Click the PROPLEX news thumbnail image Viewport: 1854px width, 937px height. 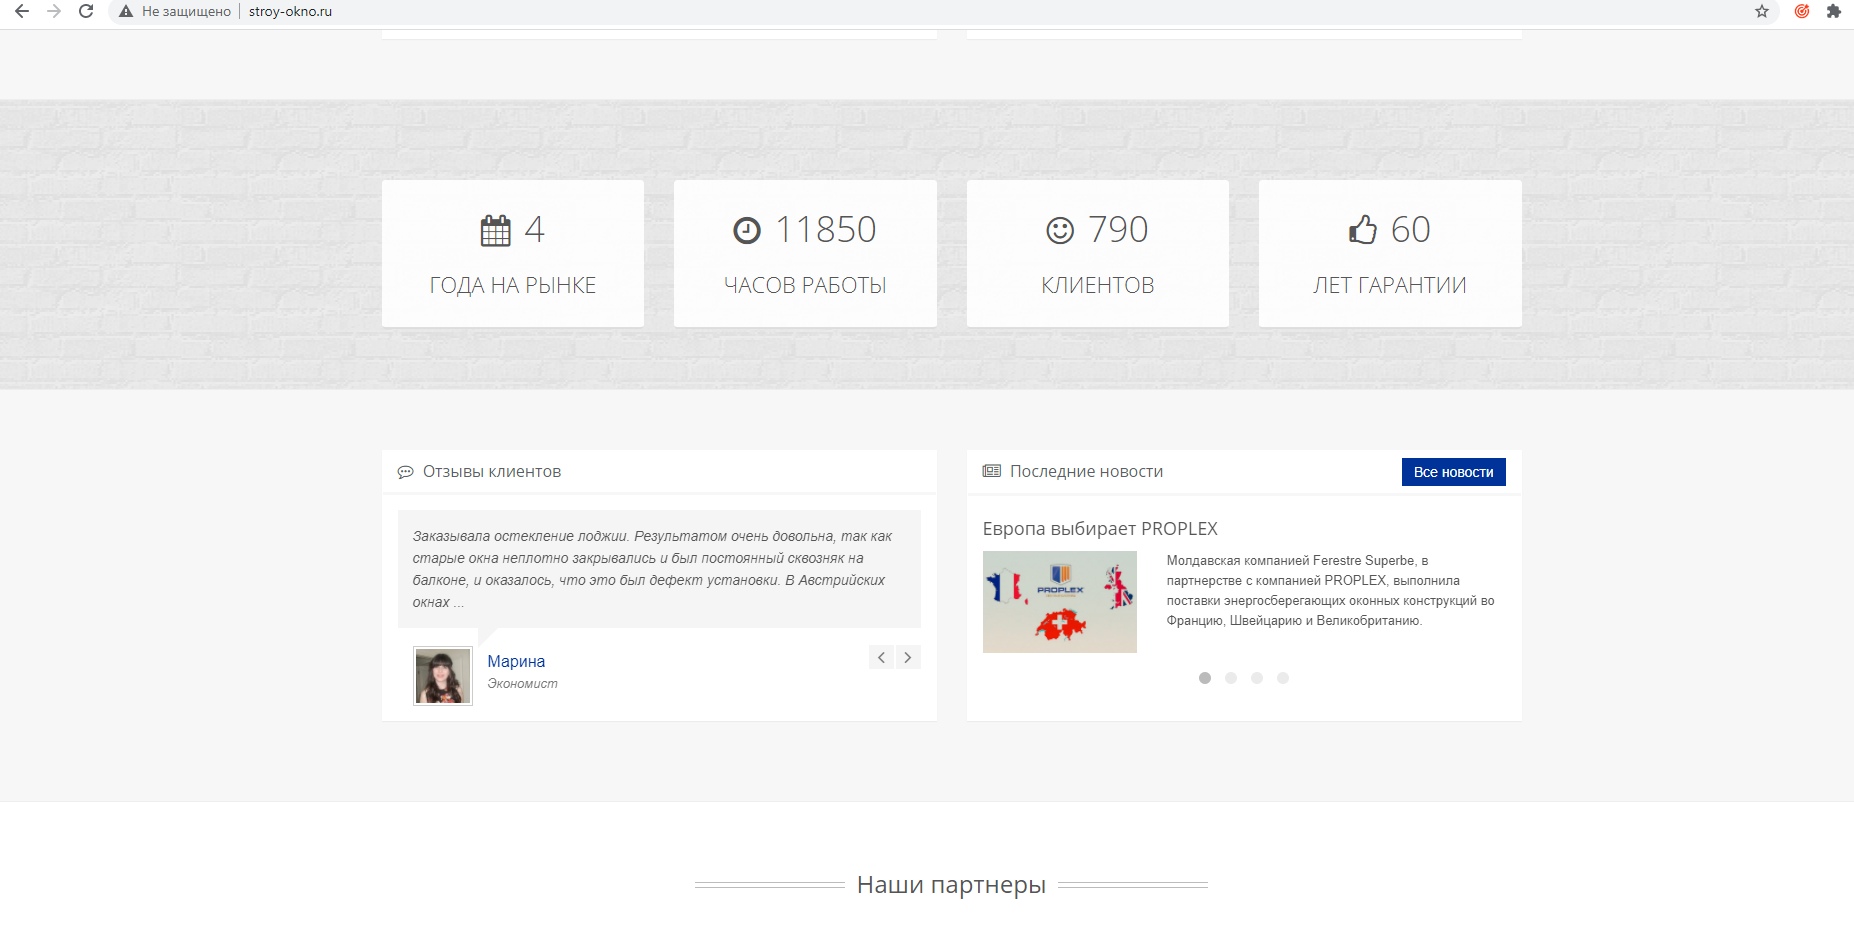coord(1060,602)
